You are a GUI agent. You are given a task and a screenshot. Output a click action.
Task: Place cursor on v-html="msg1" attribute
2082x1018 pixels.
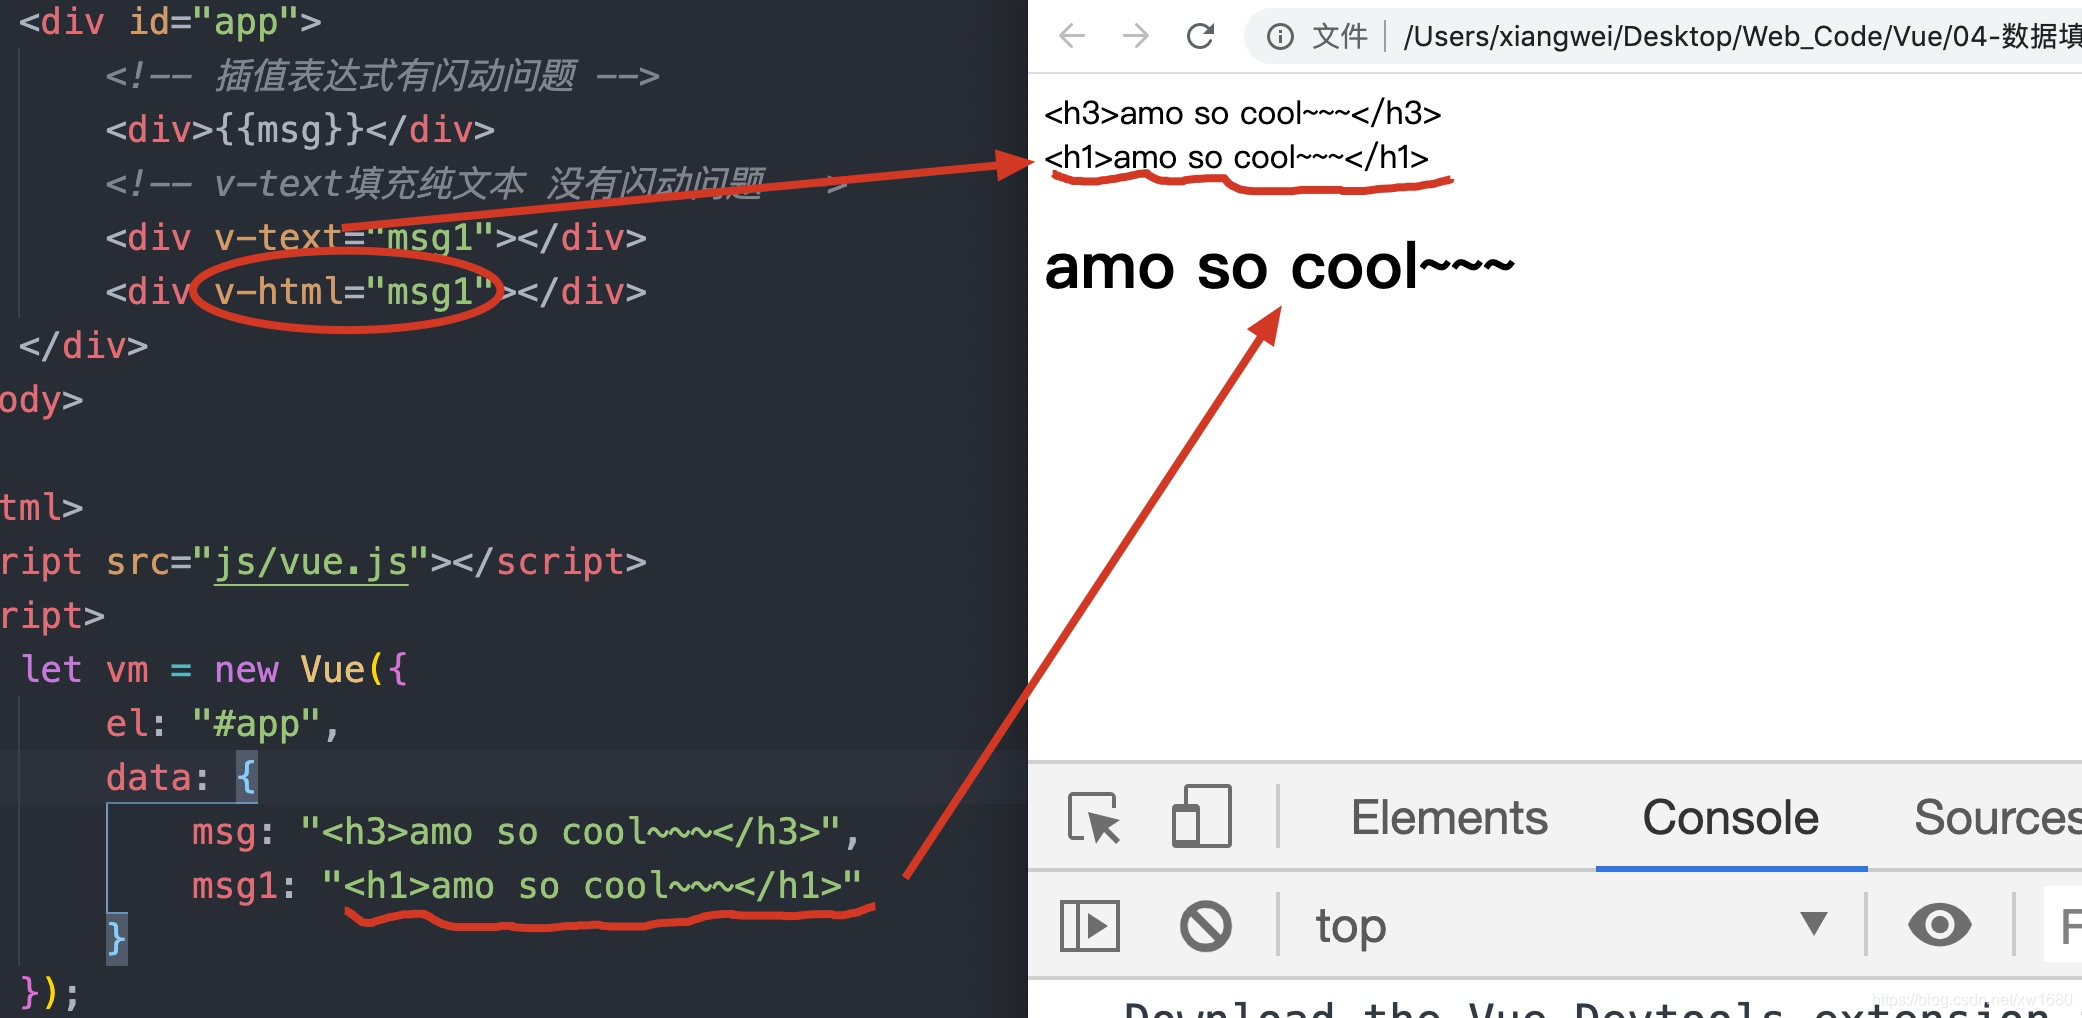[354, 292]
